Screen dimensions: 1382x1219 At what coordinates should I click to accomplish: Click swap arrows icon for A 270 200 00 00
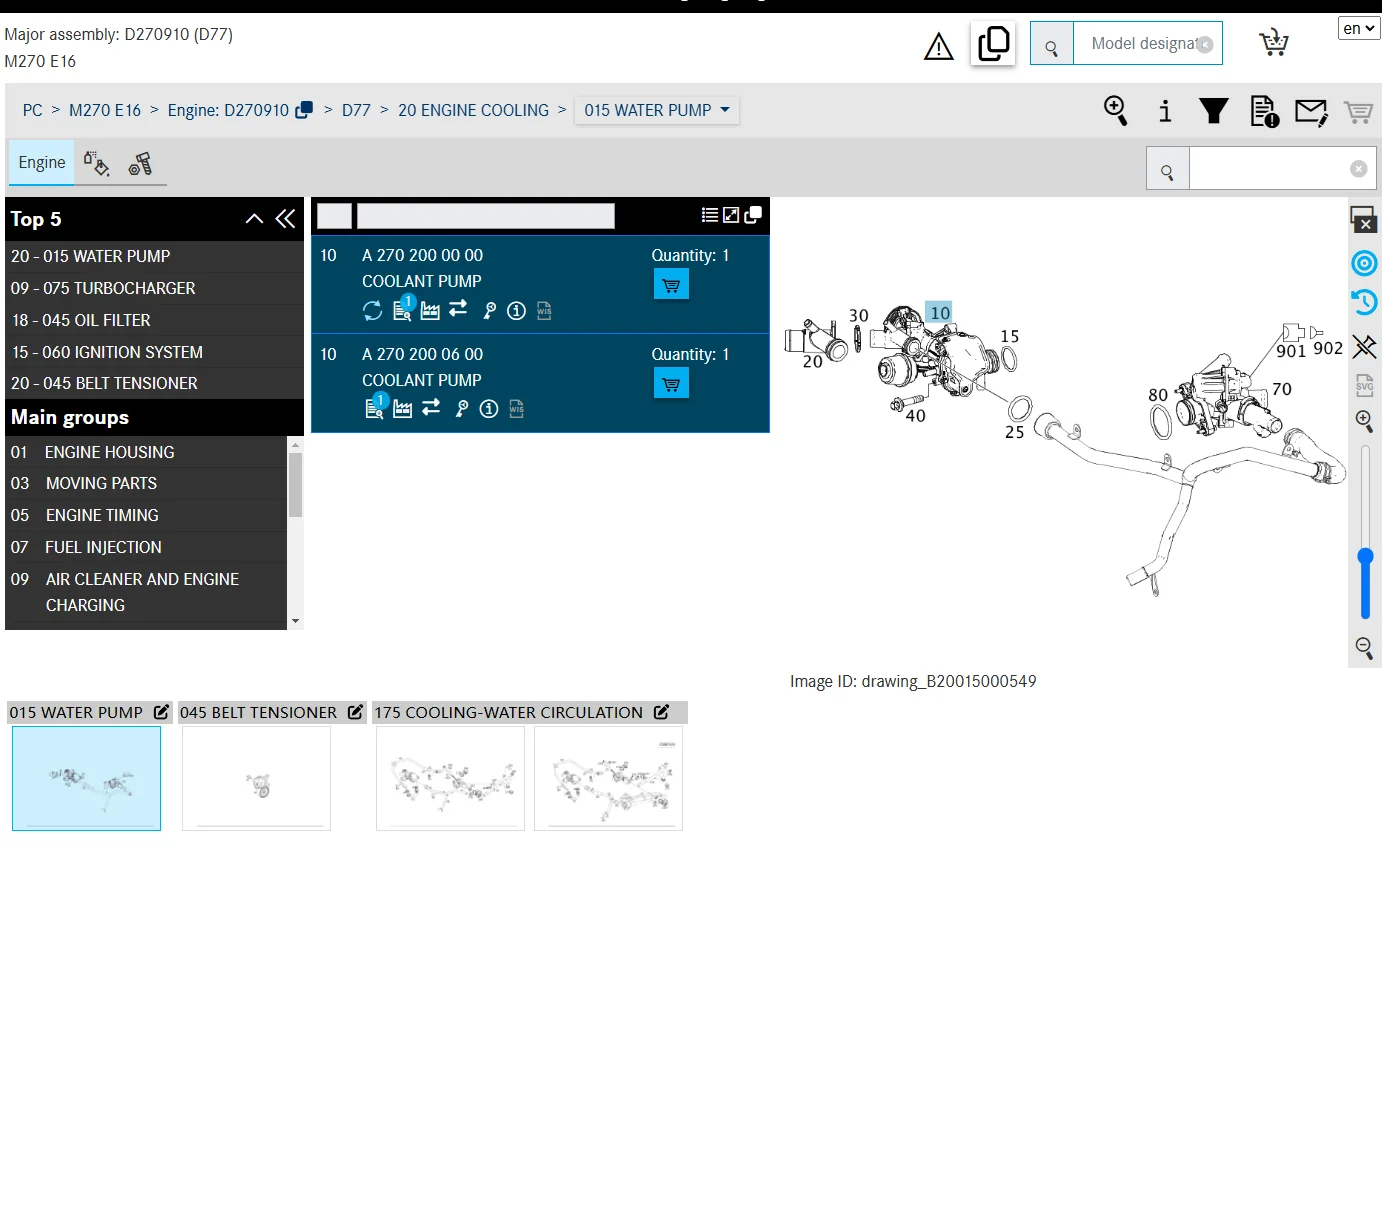[458, 309]
